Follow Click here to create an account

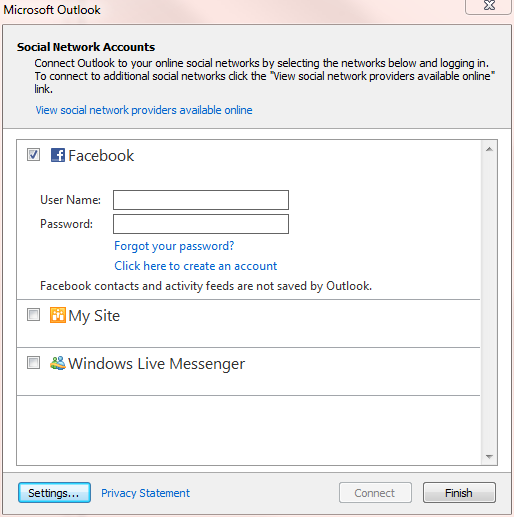[x=196, y=266]
